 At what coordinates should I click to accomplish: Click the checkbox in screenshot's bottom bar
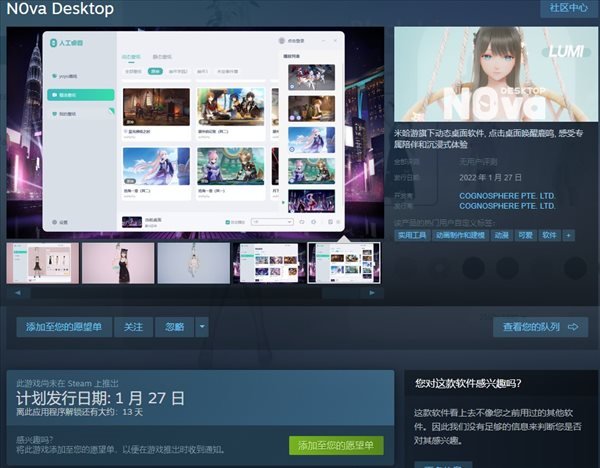(x=228, y=222)
